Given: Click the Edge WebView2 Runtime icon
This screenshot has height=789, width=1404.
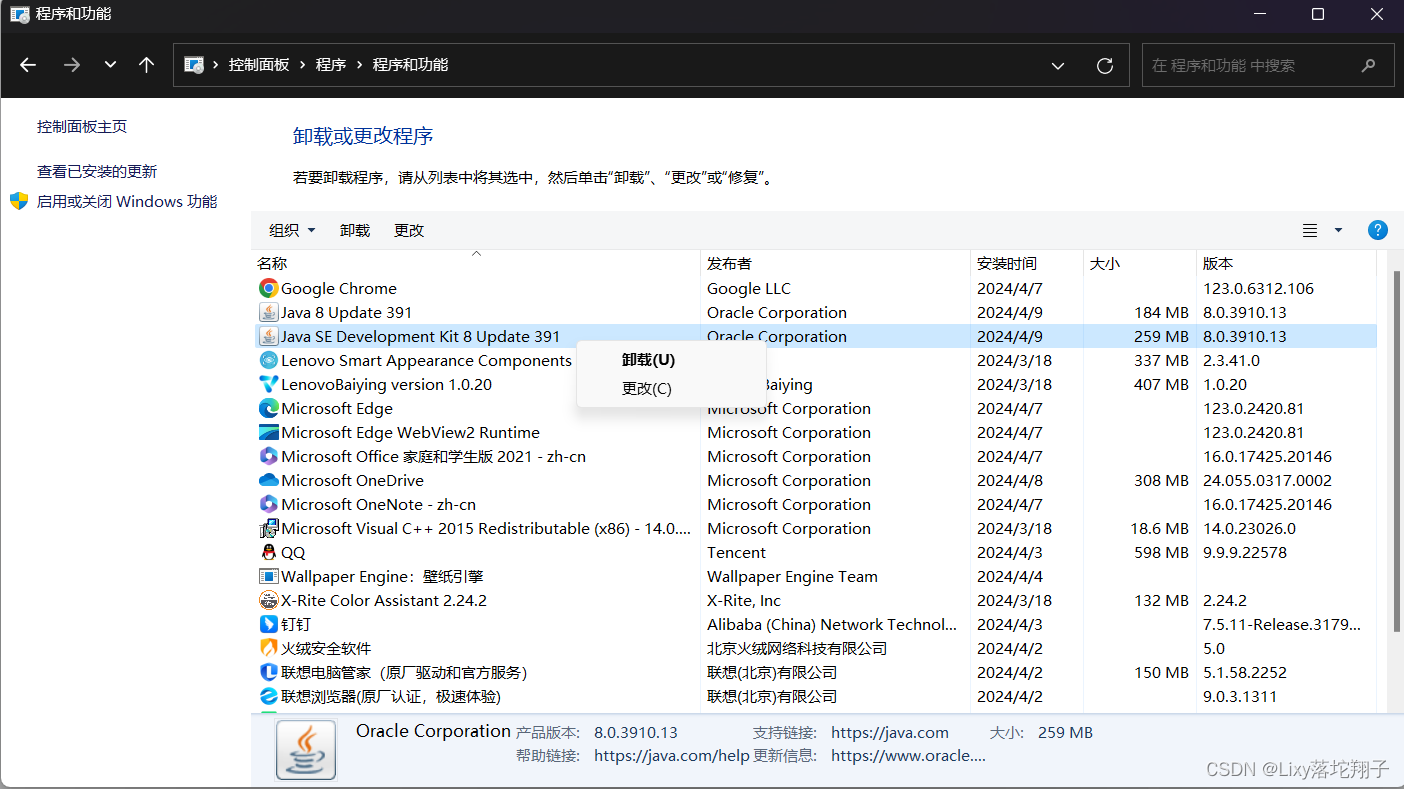Looking at the screenshot, I should pyautogui.click(x=268, y=432).
